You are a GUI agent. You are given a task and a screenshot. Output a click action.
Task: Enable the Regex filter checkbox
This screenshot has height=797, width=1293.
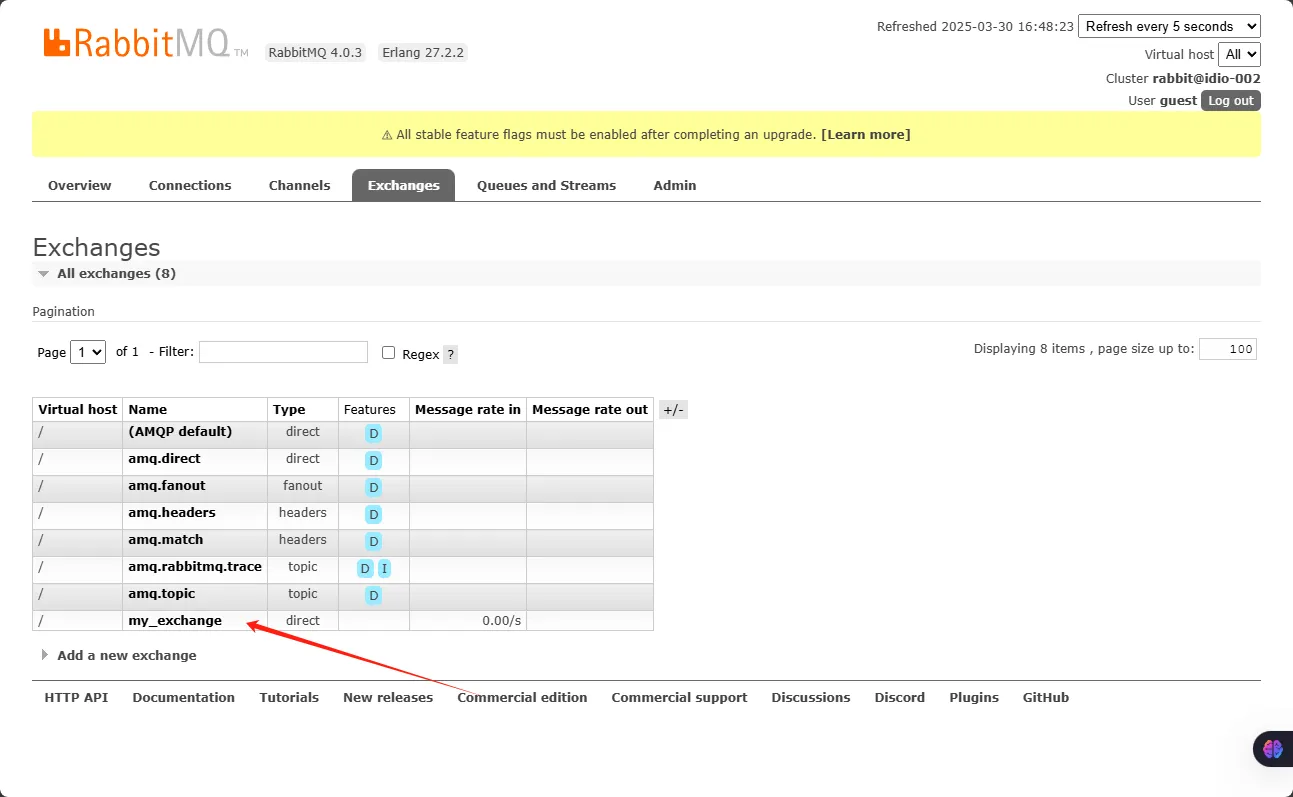[x=389, y=352]
